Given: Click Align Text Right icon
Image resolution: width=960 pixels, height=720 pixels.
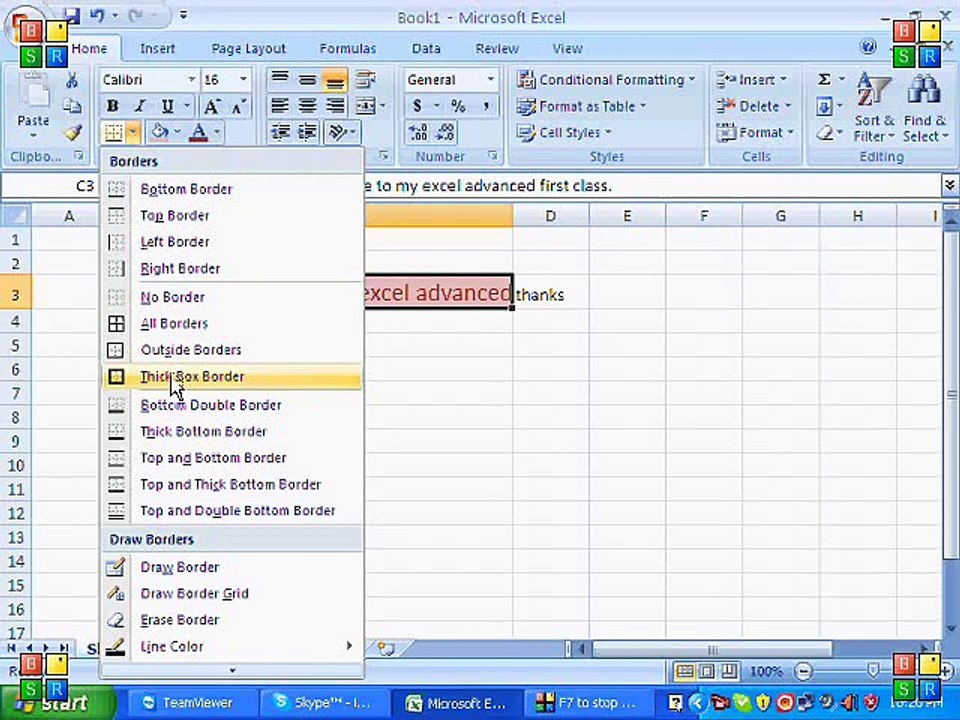Looking at the screenshot, I should point(335,106).
